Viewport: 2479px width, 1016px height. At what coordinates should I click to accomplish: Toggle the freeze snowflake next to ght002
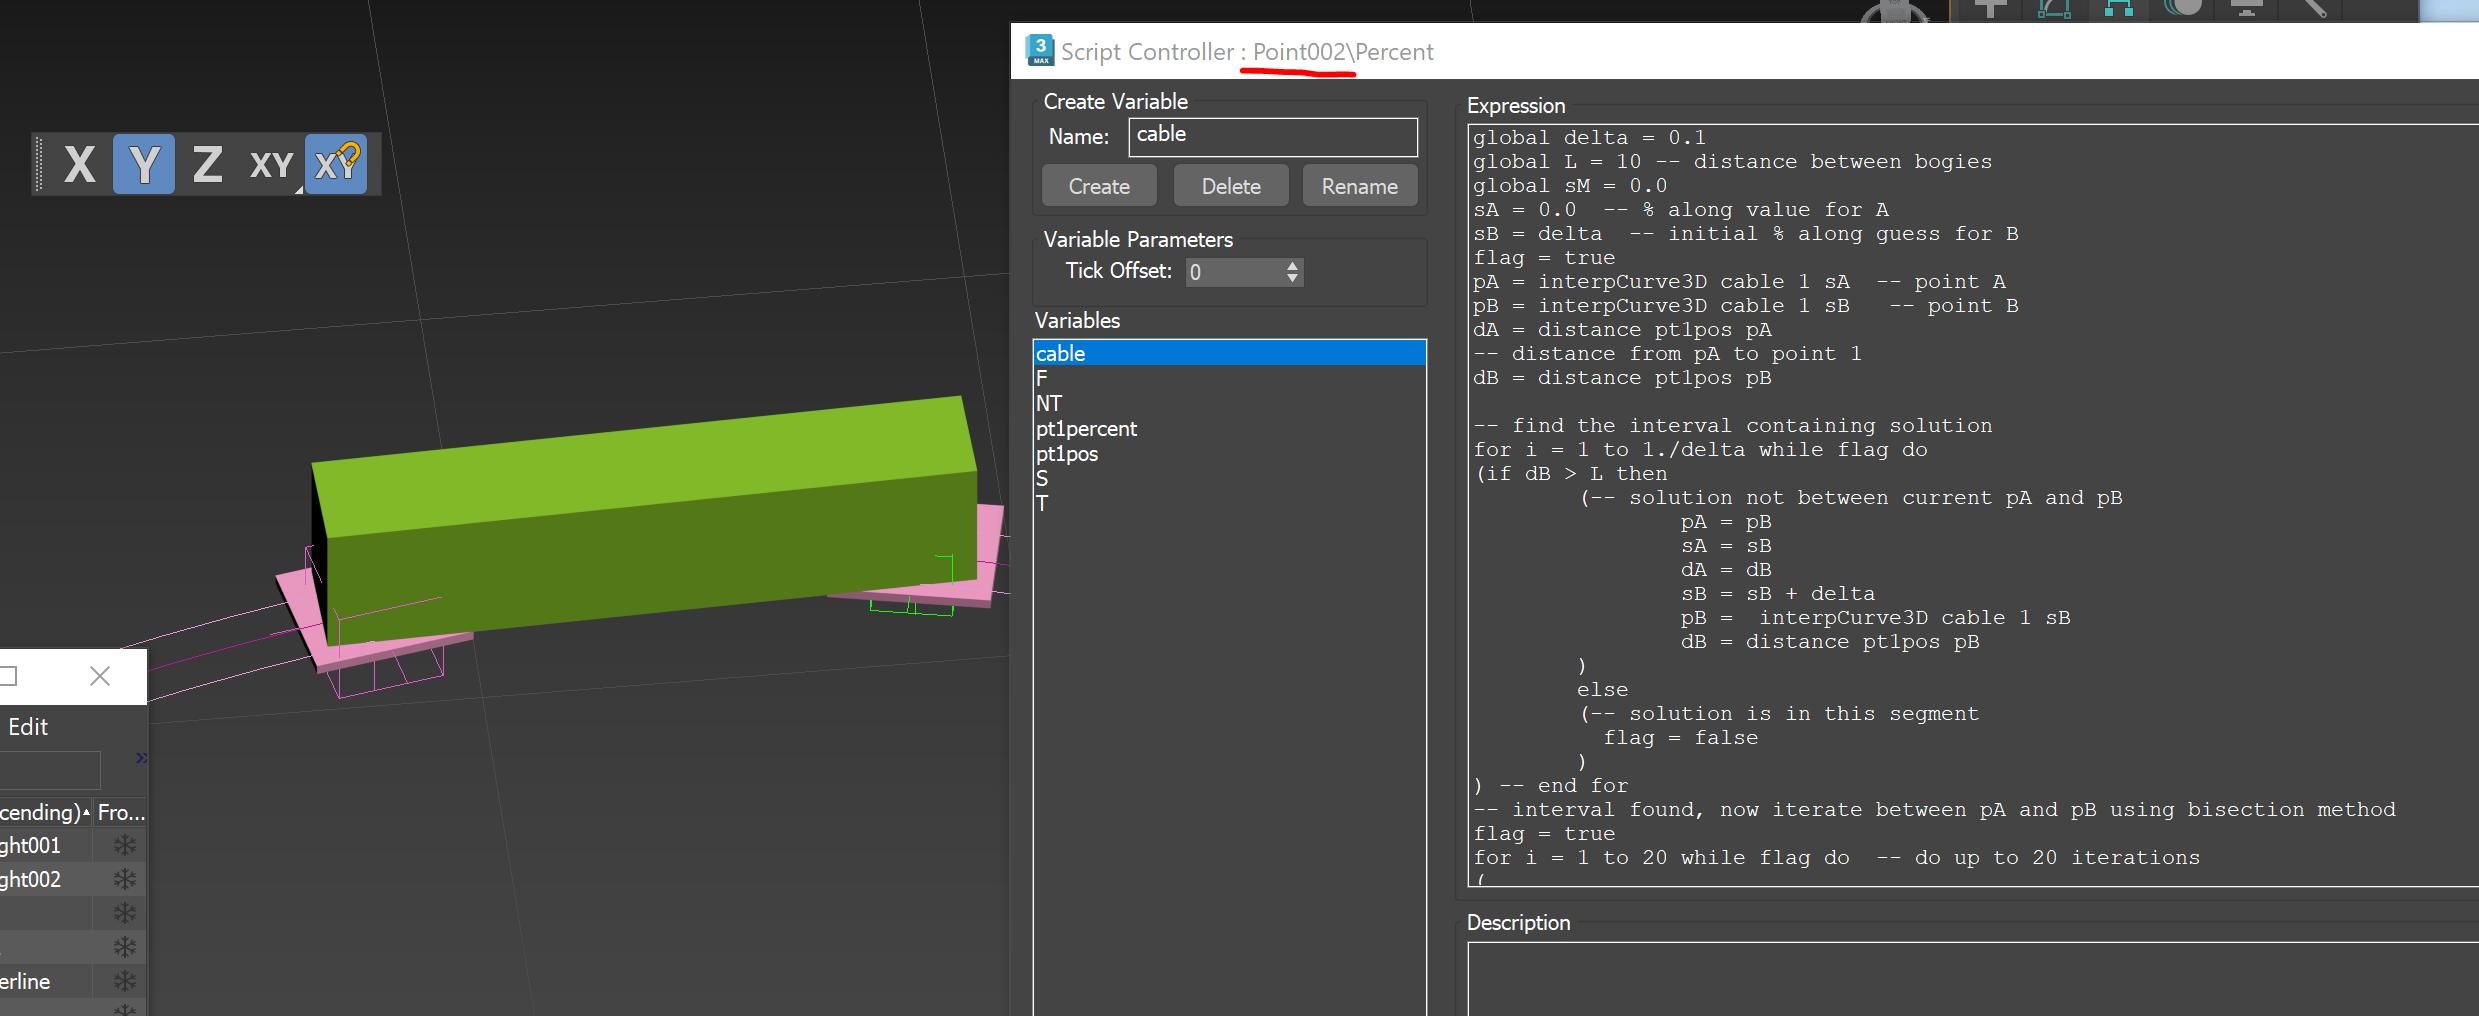[124, 879]
